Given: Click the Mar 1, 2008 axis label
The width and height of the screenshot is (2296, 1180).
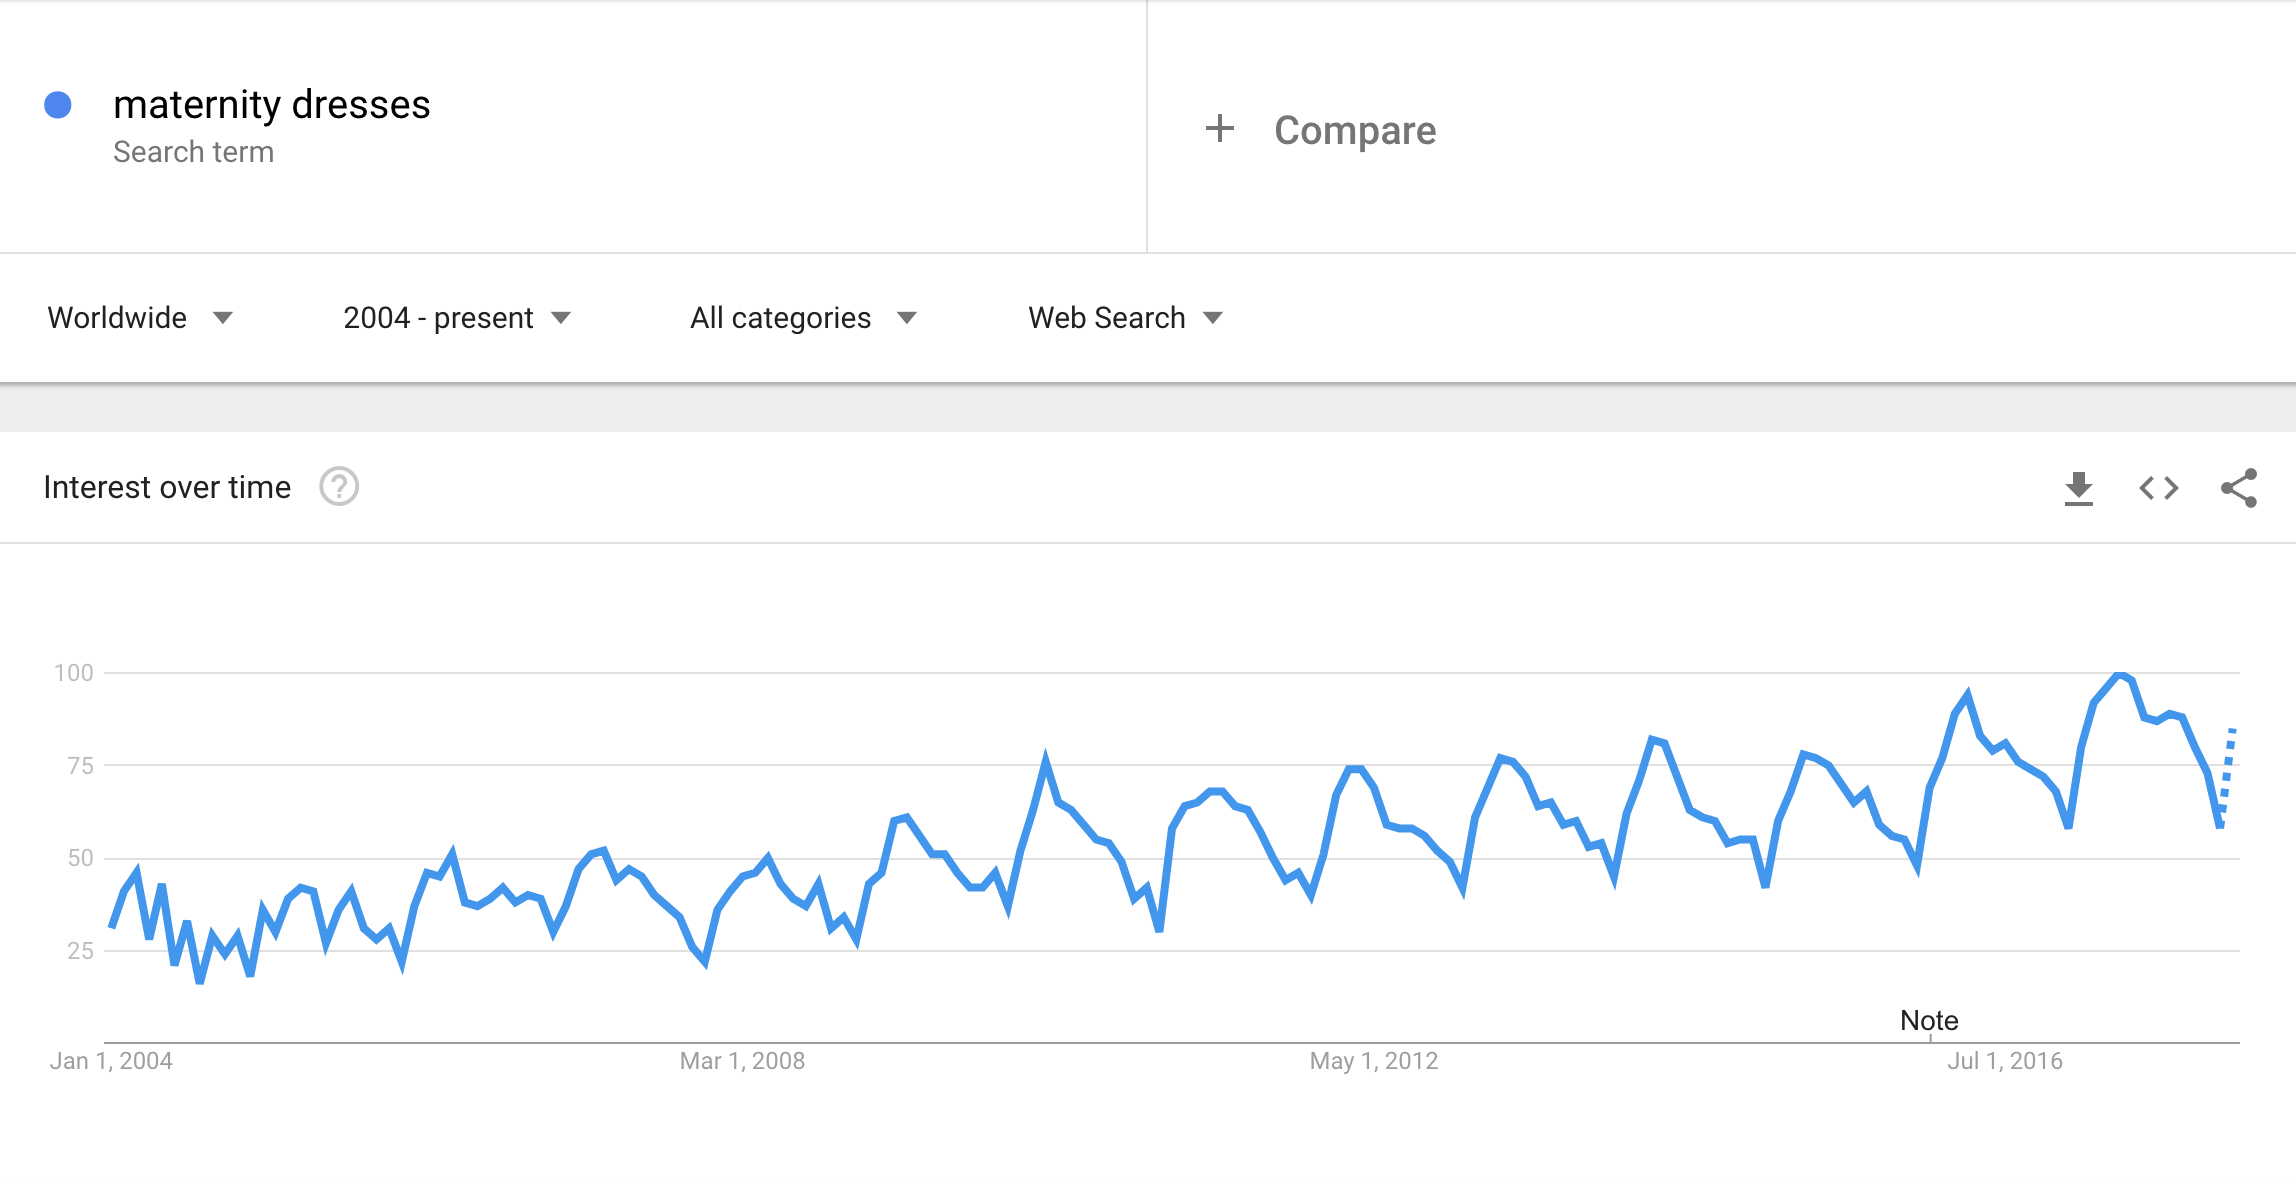Looking at the screenshot, I should (x=742, y=1061).
